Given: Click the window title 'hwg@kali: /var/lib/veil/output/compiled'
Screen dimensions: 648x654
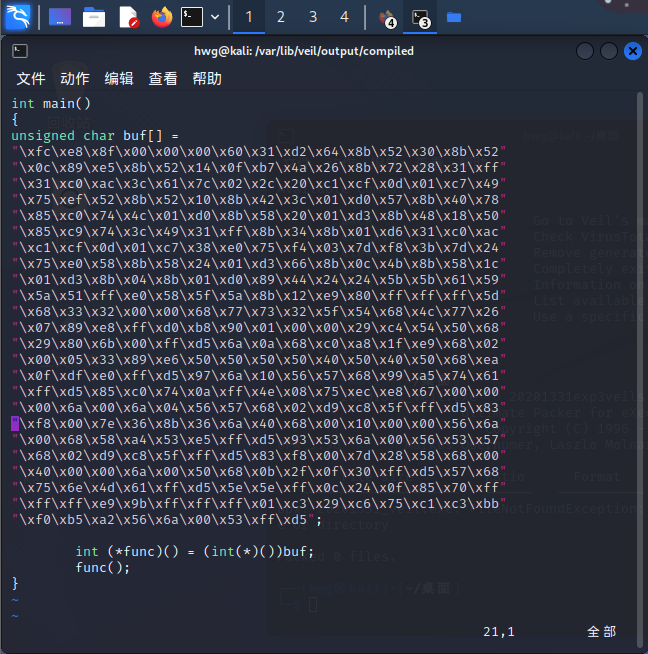Looking at the screenshot, I should [x=304, y=51].
